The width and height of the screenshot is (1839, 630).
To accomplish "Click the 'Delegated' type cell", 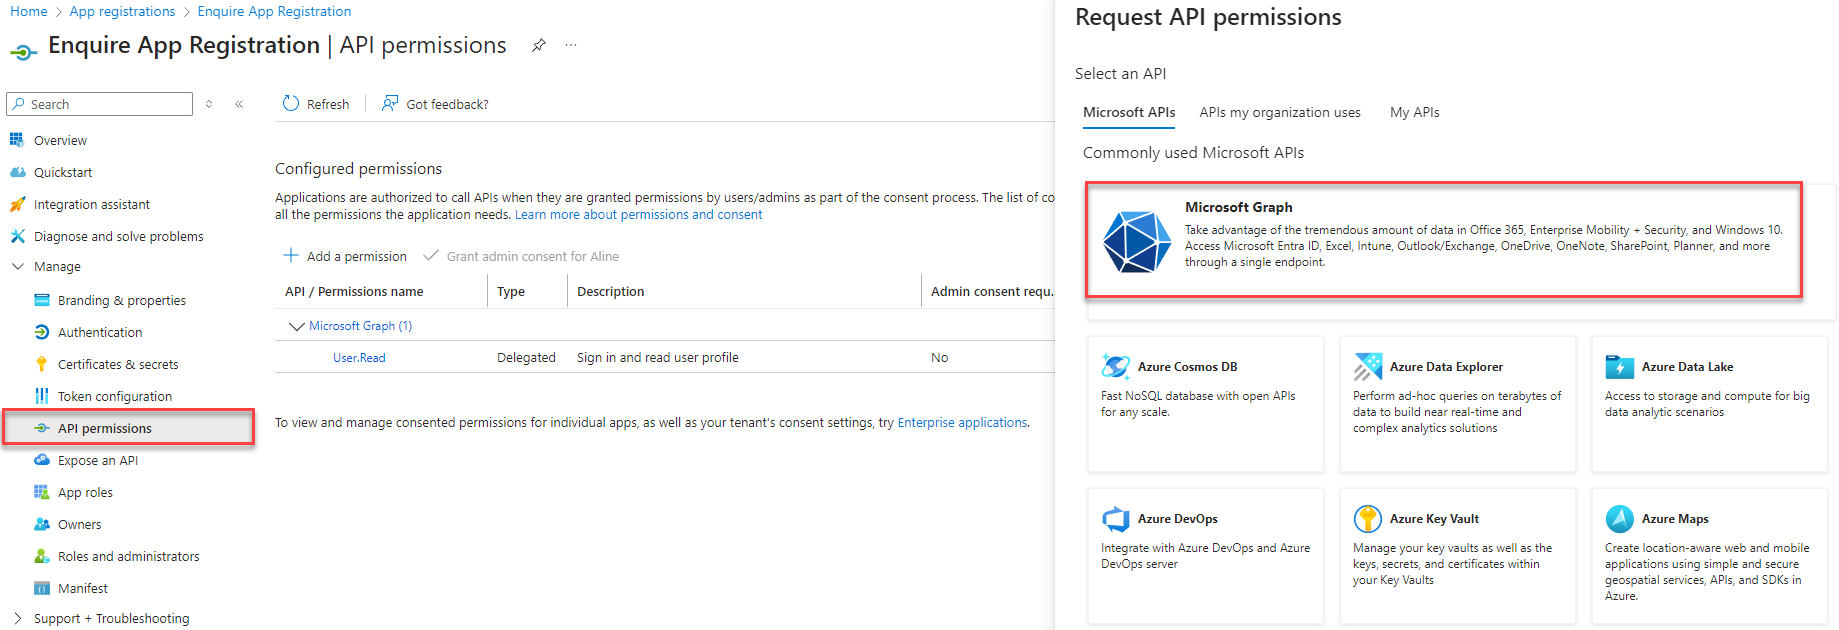I will click(x=526, y=357).
